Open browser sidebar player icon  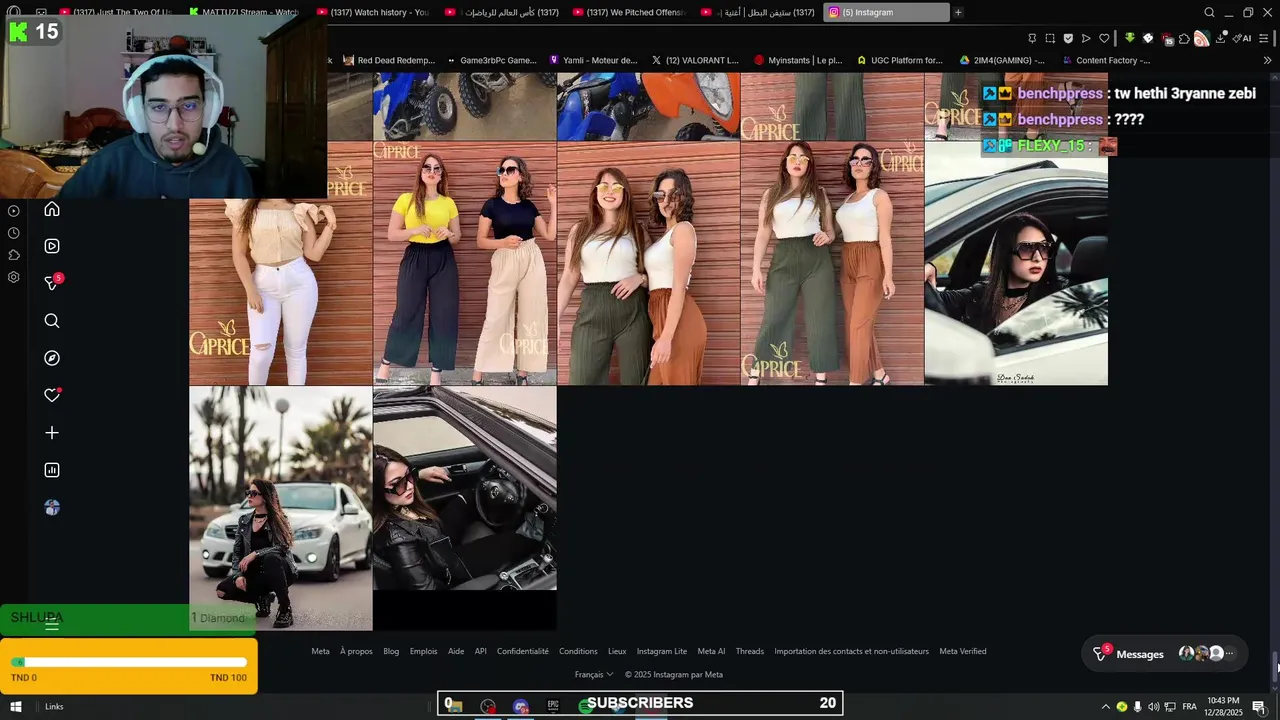pos(14,211)
